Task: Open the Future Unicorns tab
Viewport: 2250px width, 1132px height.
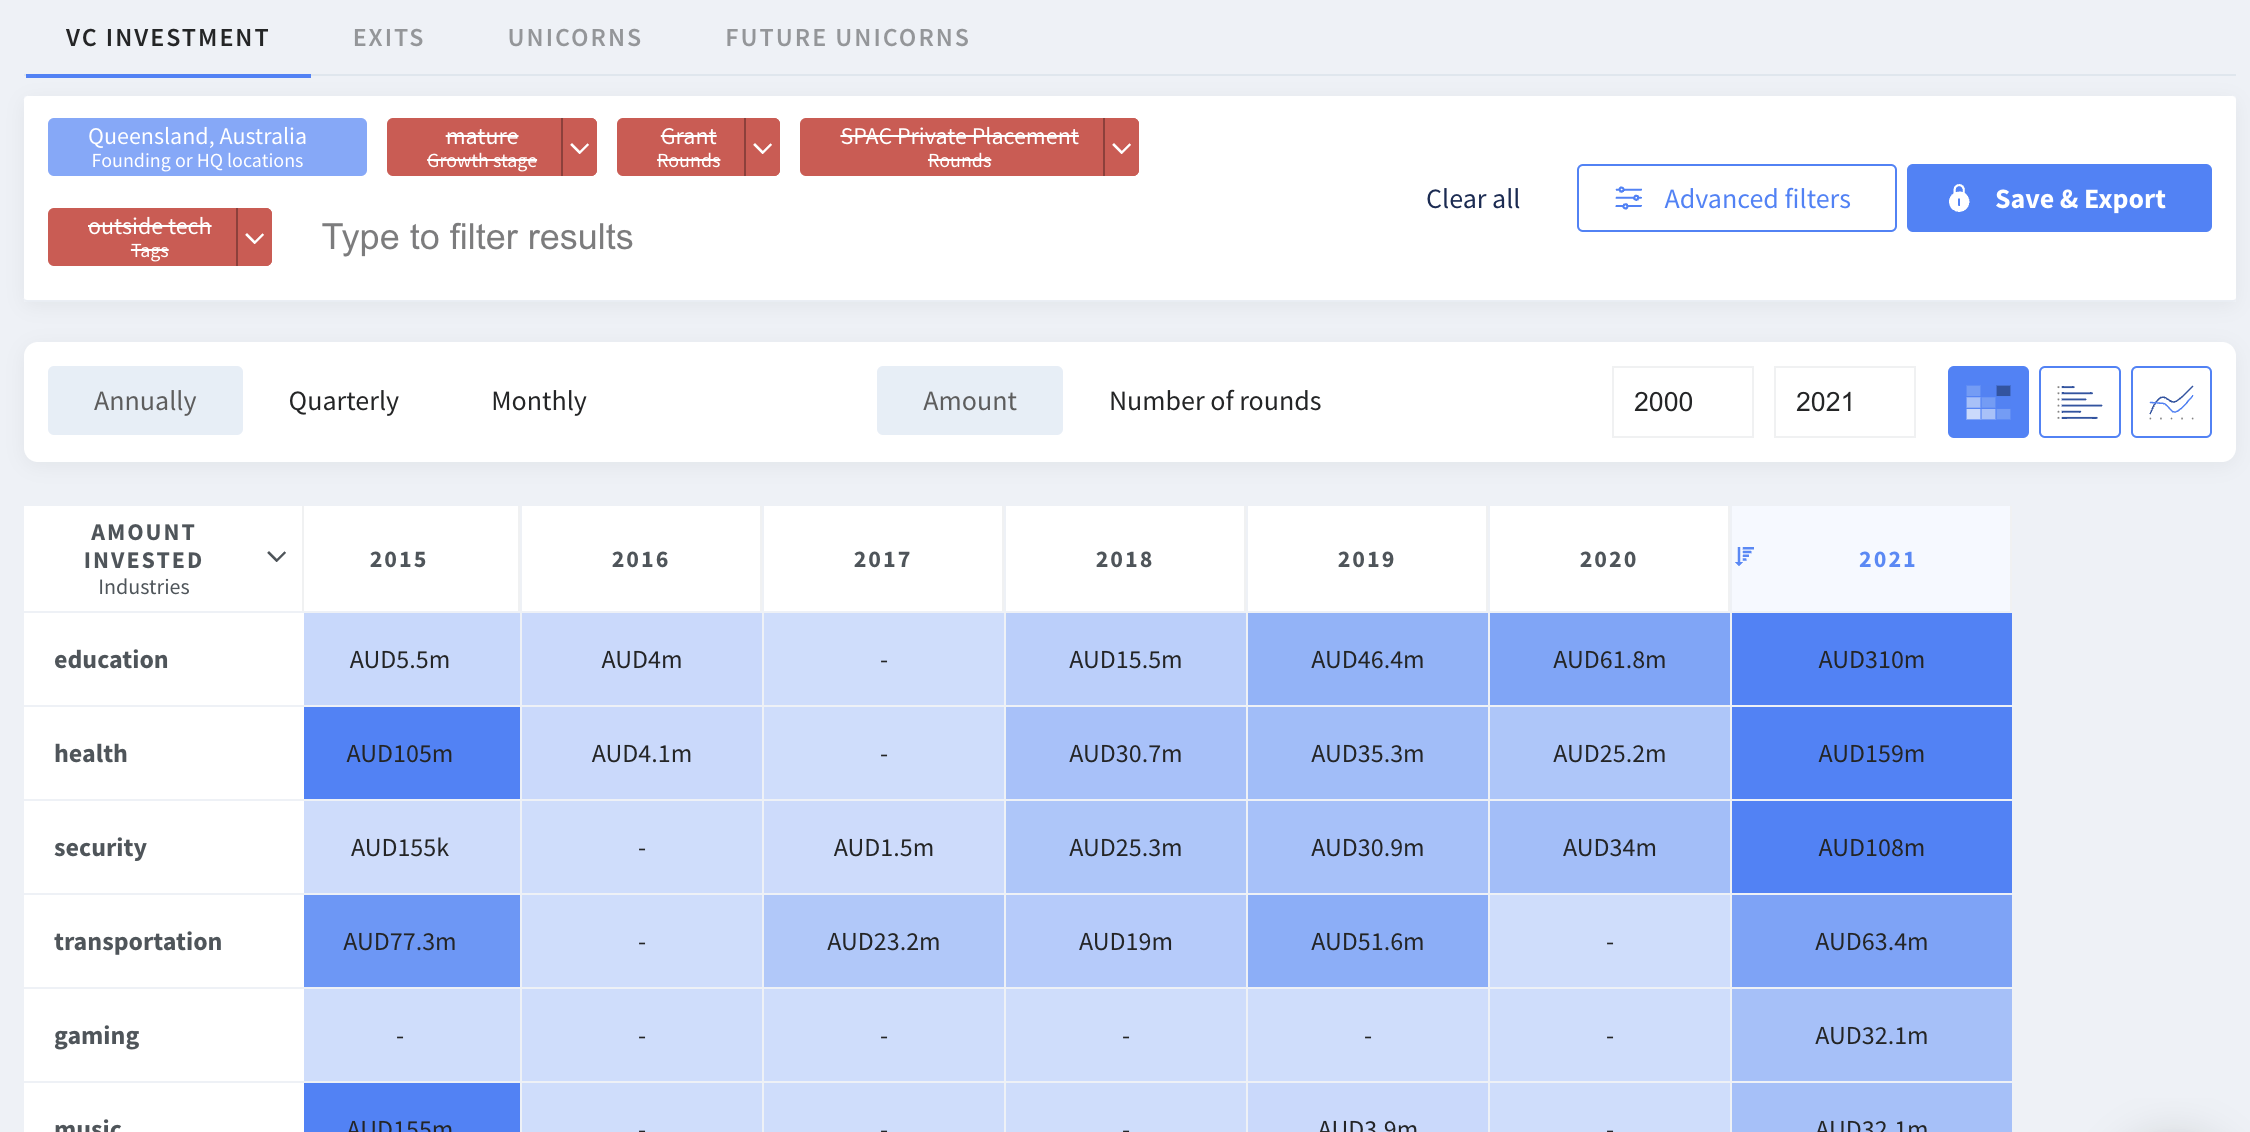Action: tap(848, 38)
